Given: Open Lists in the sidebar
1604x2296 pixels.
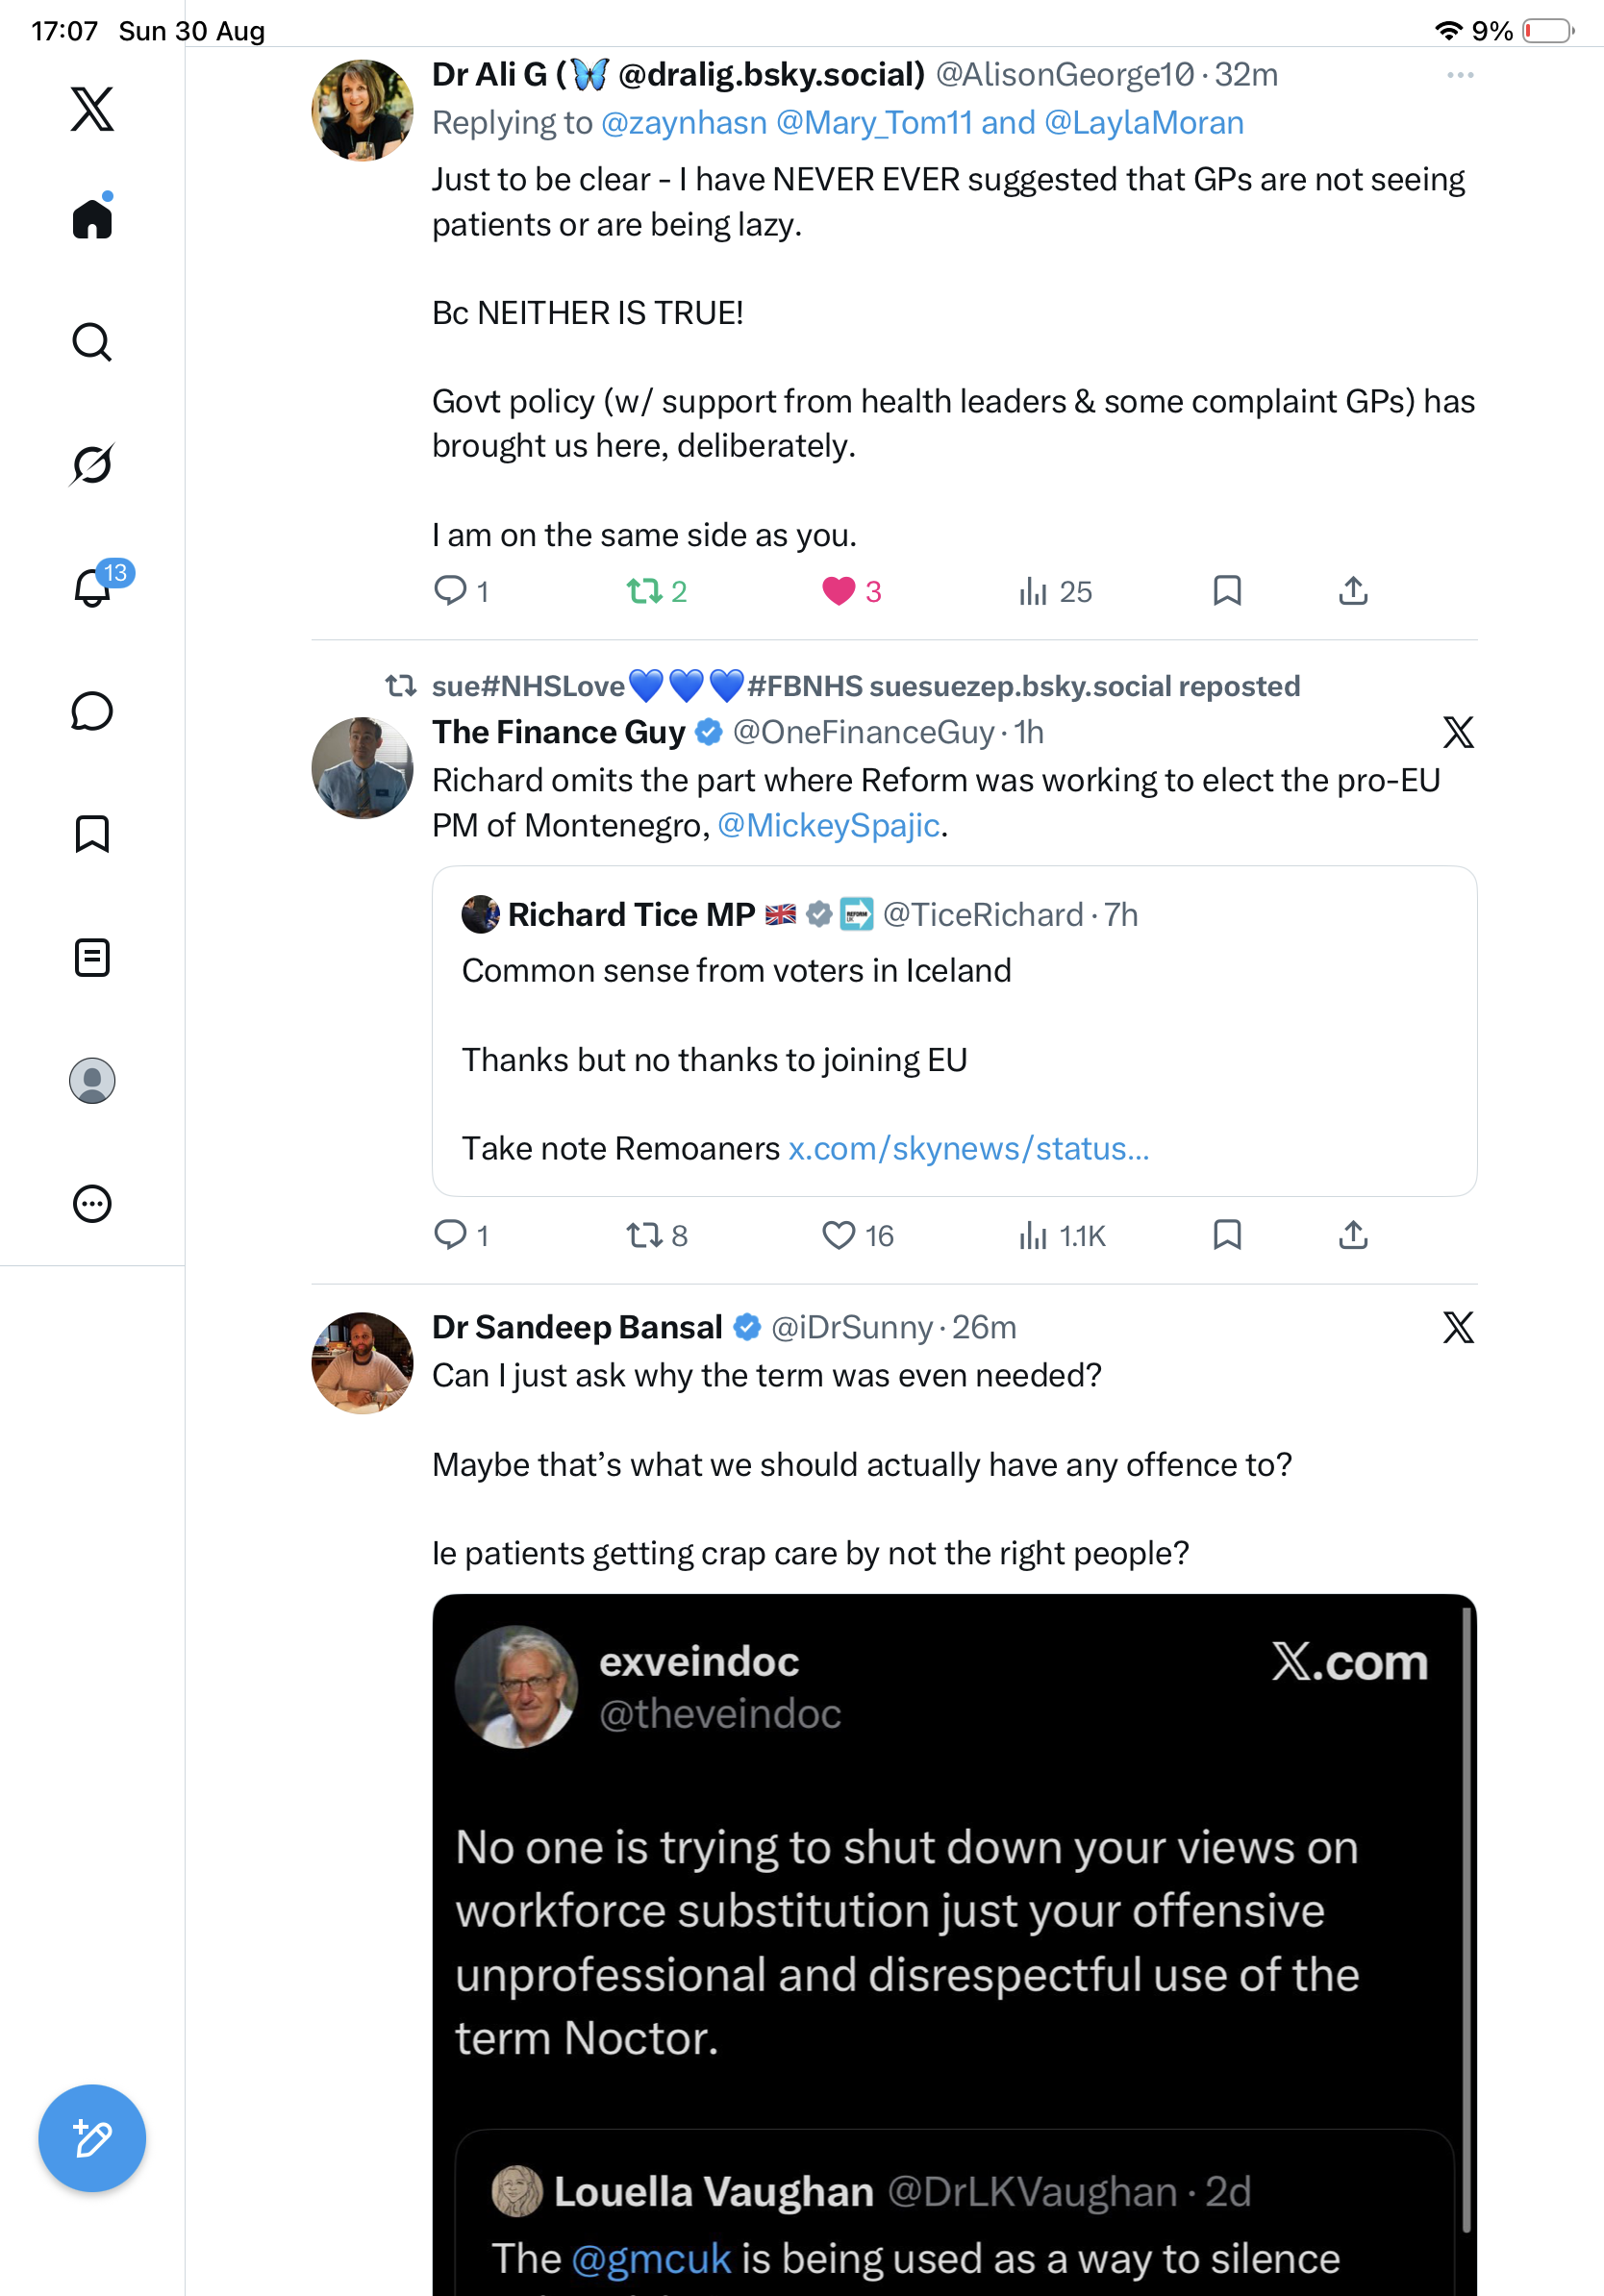Looking at the screenshot, I should coord(92,957).
